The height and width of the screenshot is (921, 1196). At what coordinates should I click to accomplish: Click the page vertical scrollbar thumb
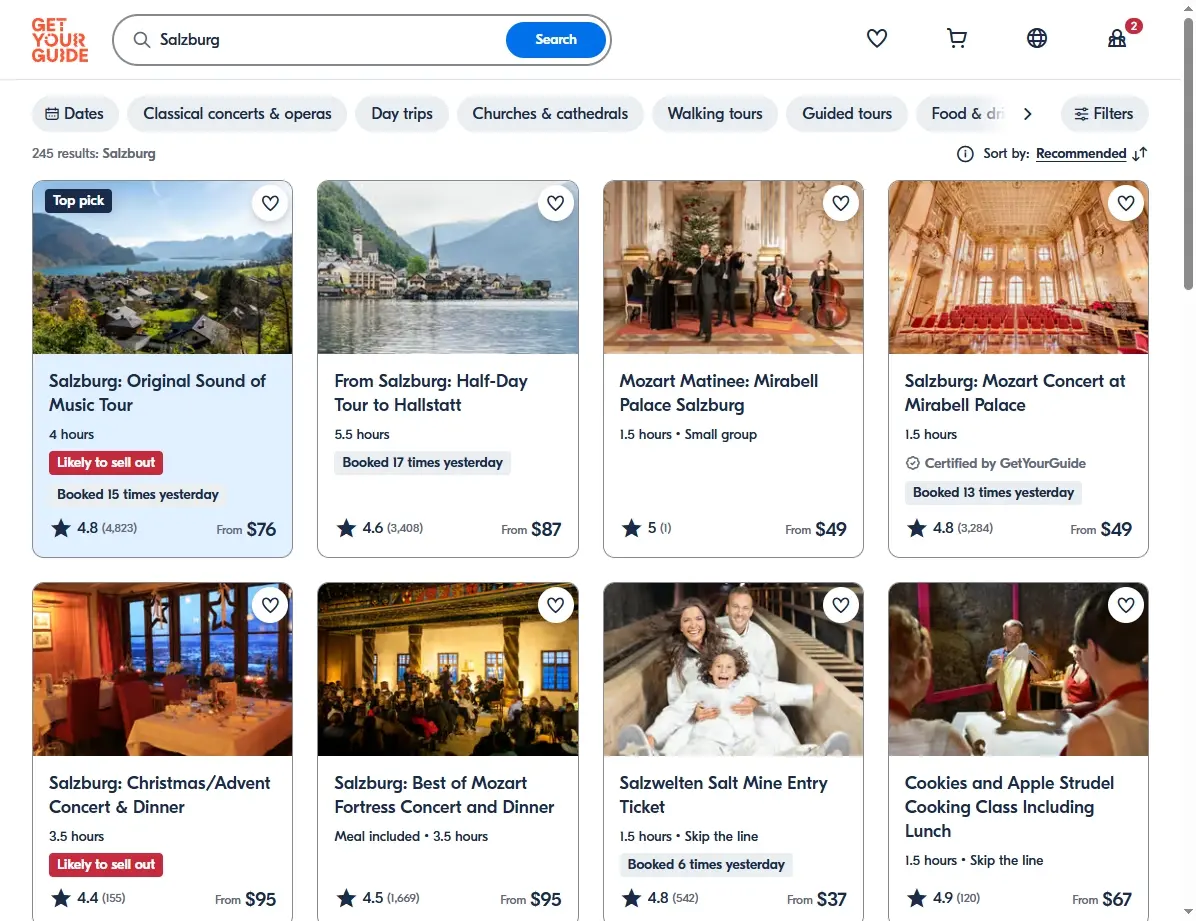pyautogui.click(x=1188, y=153)
